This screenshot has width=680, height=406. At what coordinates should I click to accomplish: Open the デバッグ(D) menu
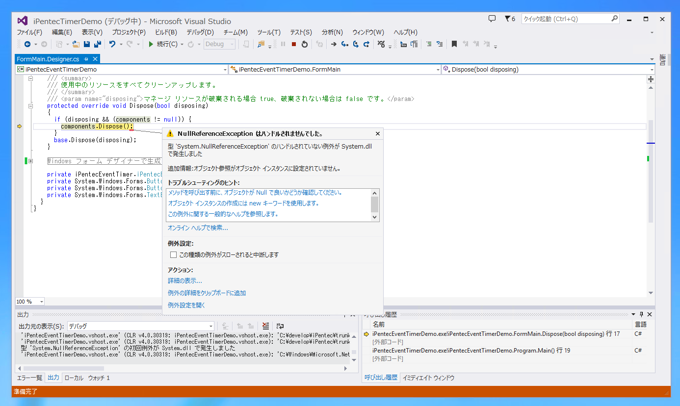click(200, 32)
